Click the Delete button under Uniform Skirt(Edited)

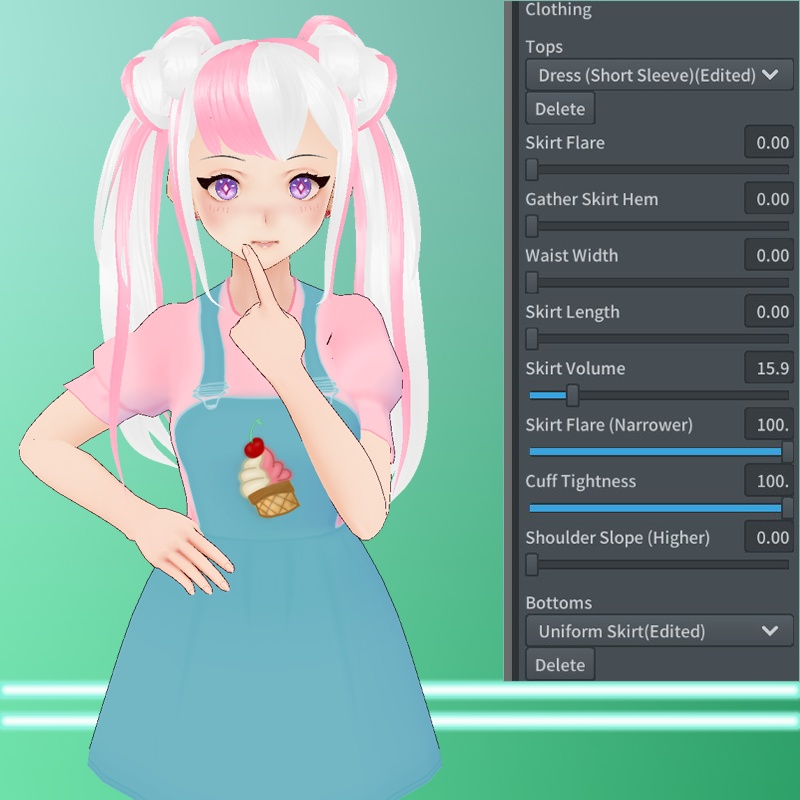559,664
